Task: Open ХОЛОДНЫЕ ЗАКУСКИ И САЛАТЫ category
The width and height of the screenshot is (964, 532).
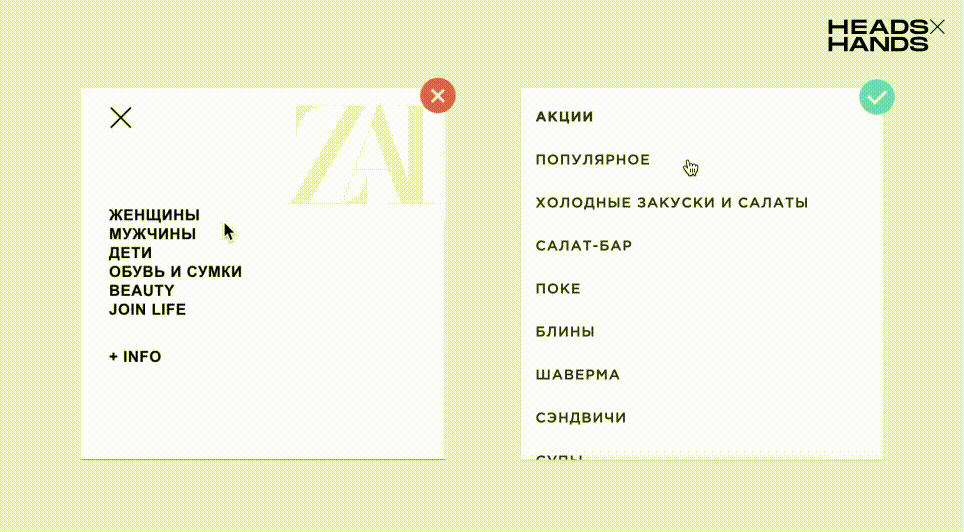Action: [x=671, y=203]
